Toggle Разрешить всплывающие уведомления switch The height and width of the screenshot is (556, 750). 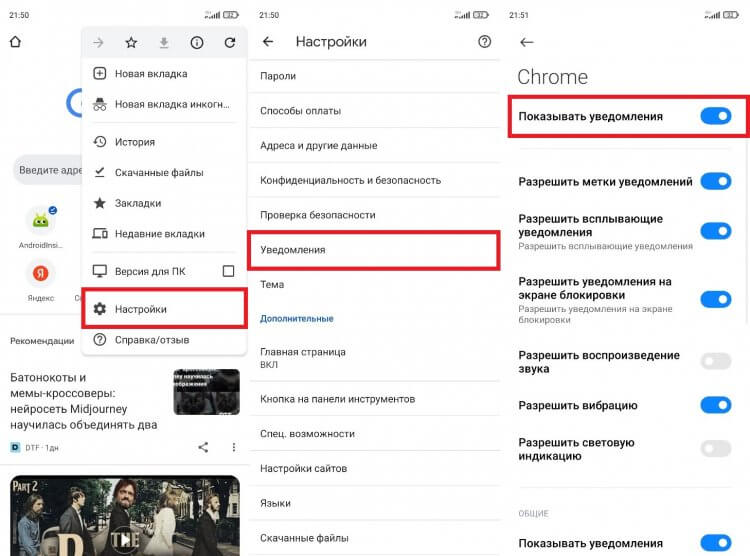[716, 231]
